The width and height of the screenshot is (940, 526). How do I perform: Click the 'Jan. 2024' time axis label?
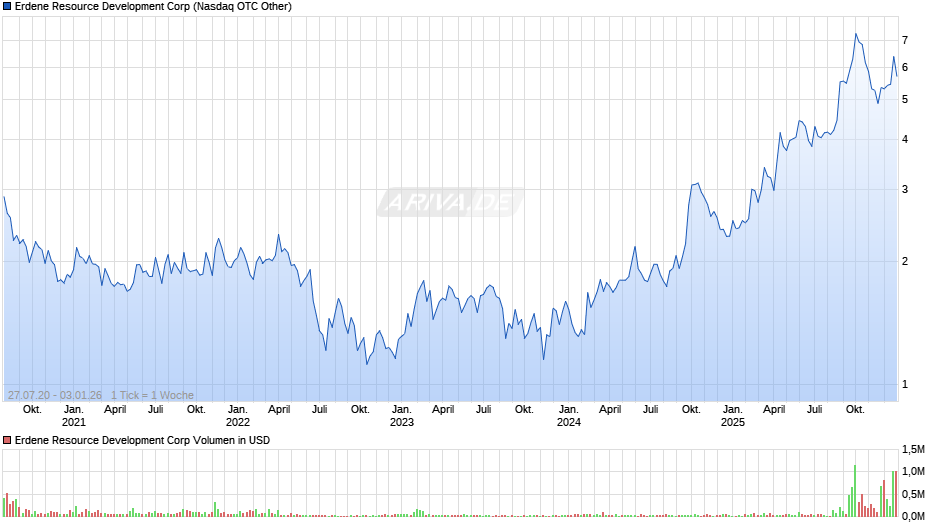pyautogui.click(x=568, y=416)
